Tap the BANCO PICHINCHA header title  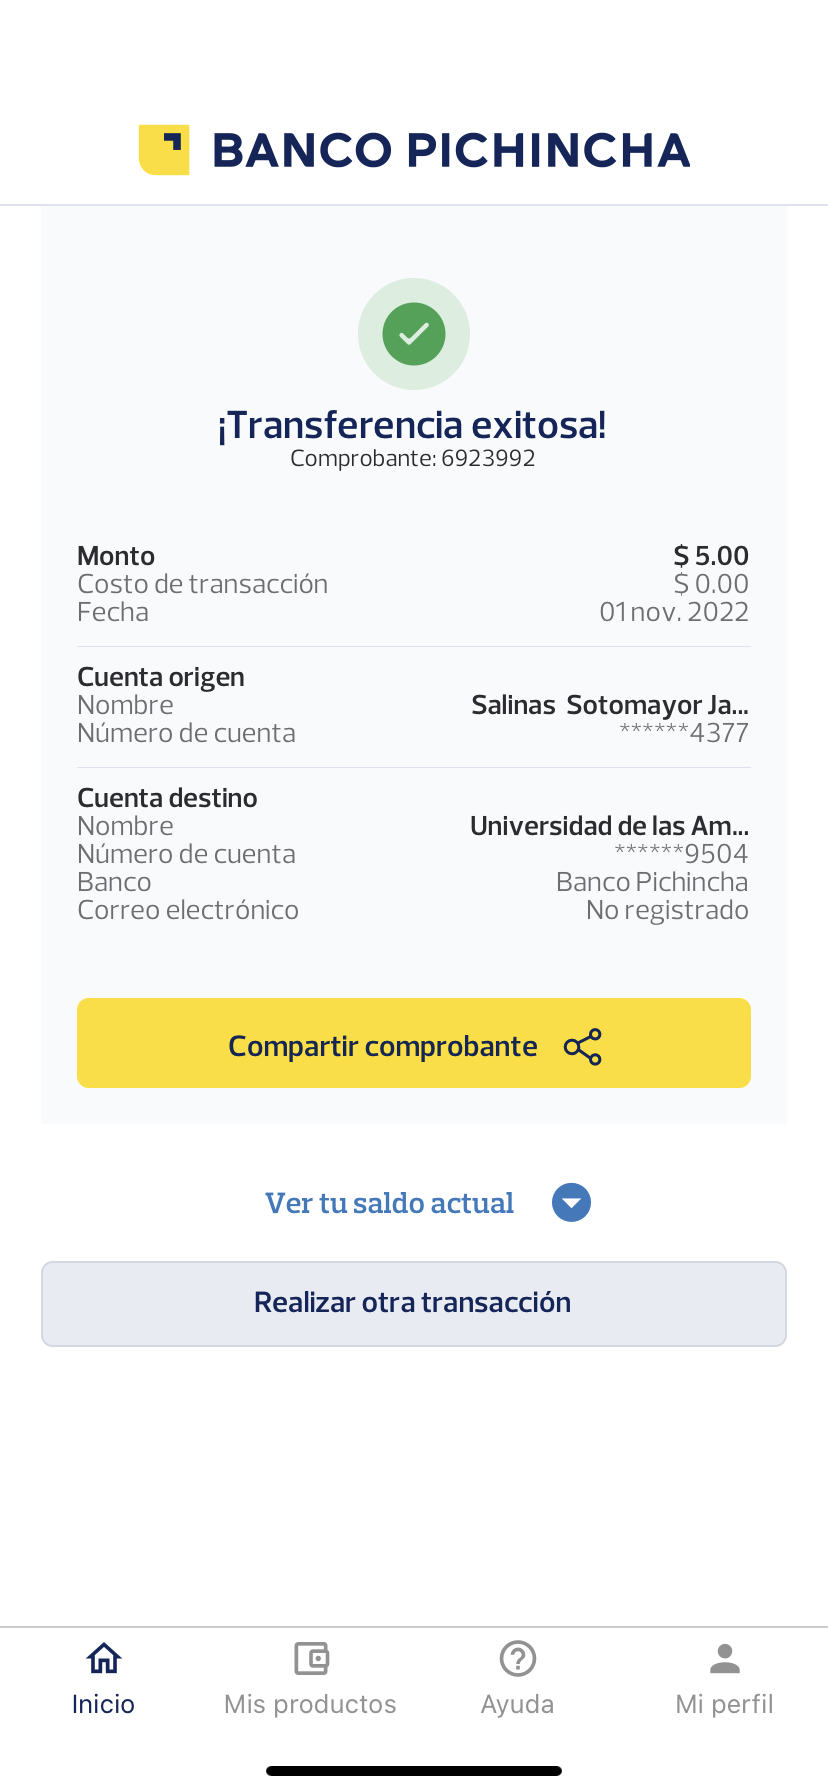[451, 151]
